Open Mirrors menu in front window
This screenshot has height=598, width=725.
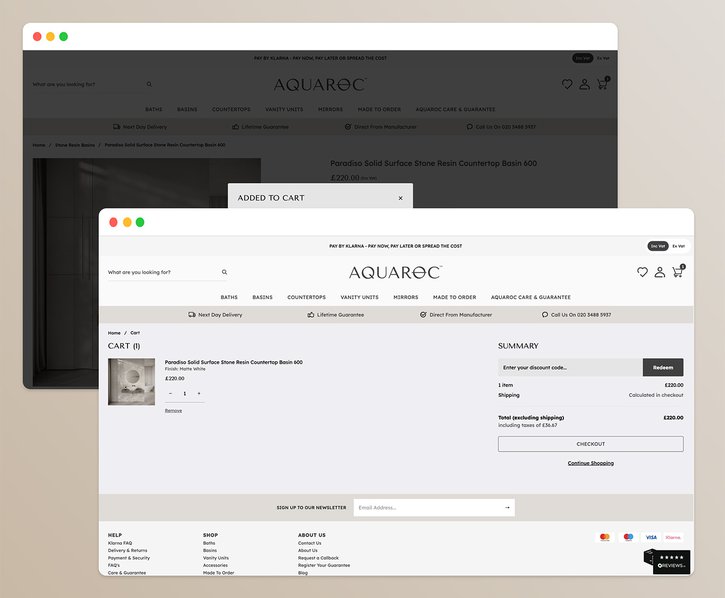[x=406, y=297]
